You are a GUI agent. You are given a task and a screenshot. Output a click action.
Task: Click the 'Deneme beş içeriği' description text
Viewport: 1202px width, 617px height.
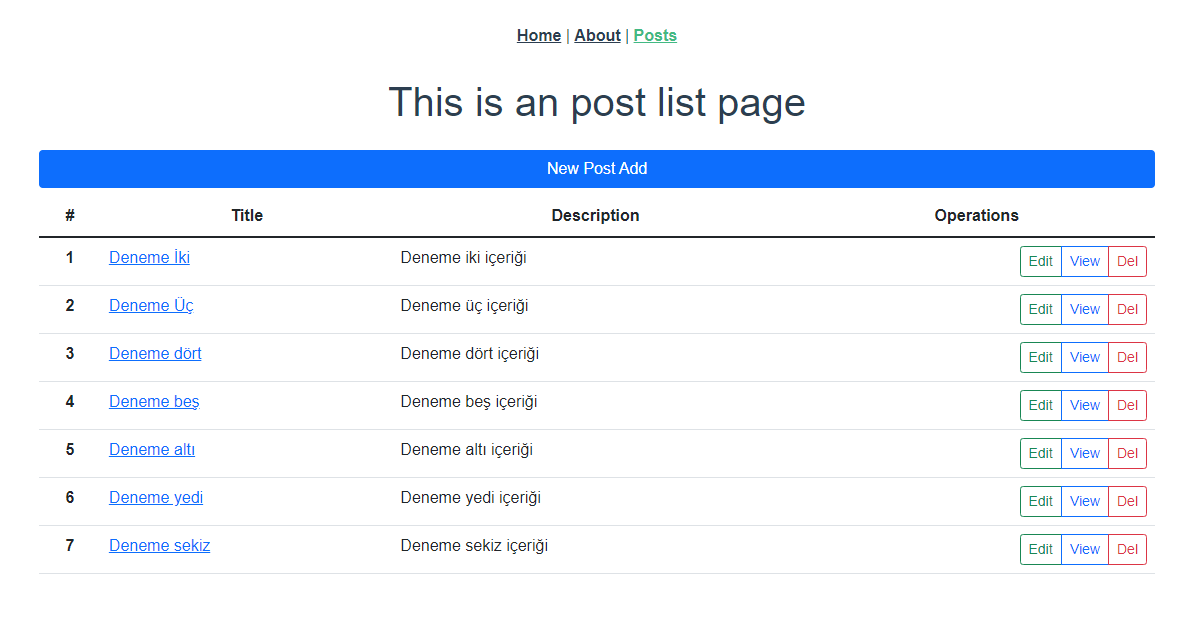click(469, 402)
